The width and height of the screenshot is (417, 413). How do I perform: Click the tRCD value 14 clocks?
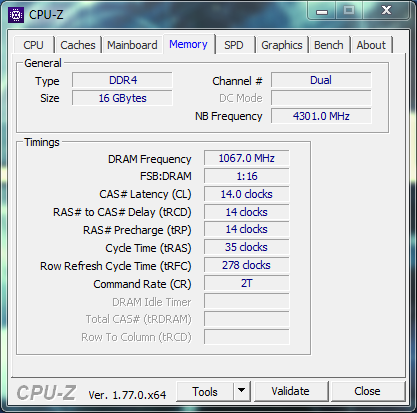[247, 212]
